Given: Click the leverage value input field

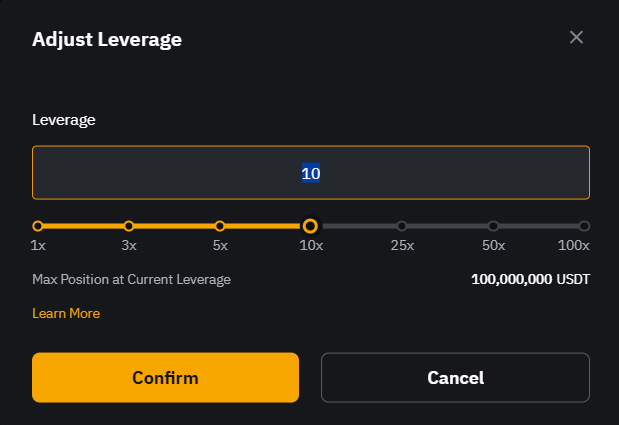Looking at the screenshot, I should pos(311,173).
